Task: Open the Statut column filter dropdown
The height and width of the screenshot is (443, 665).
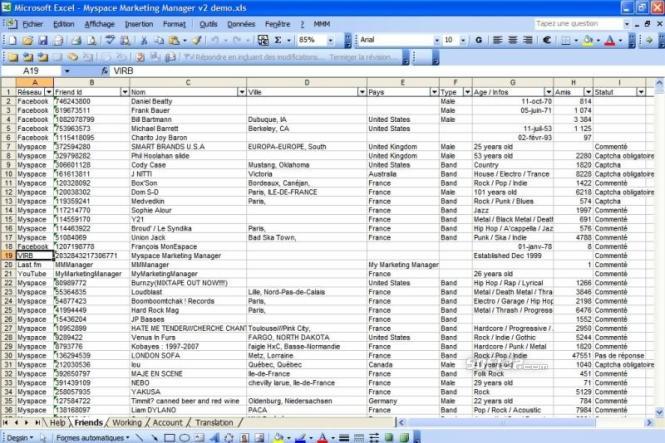Action: pos(641,92)
